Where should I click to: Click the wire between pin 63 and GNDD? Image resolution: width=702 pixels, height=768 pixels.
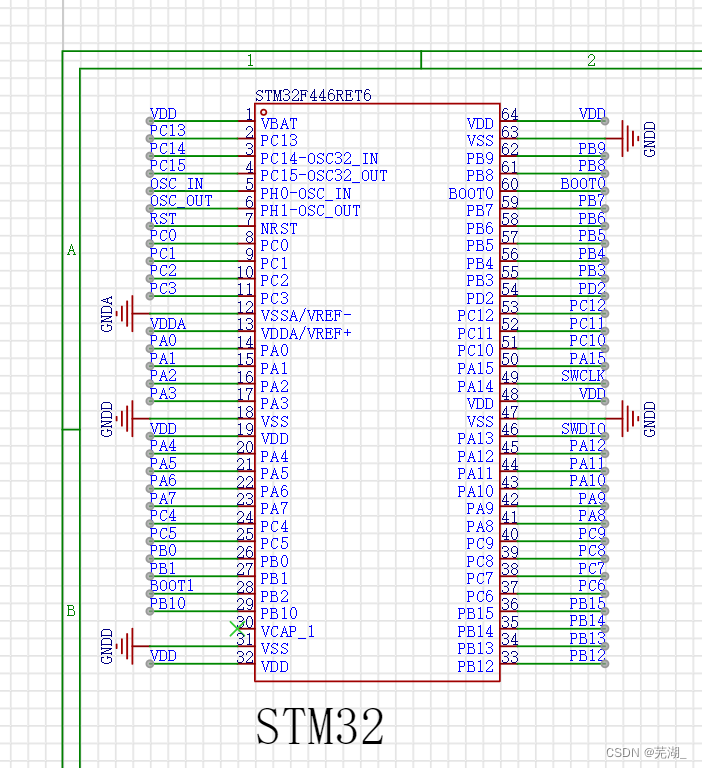pos(561,139)
